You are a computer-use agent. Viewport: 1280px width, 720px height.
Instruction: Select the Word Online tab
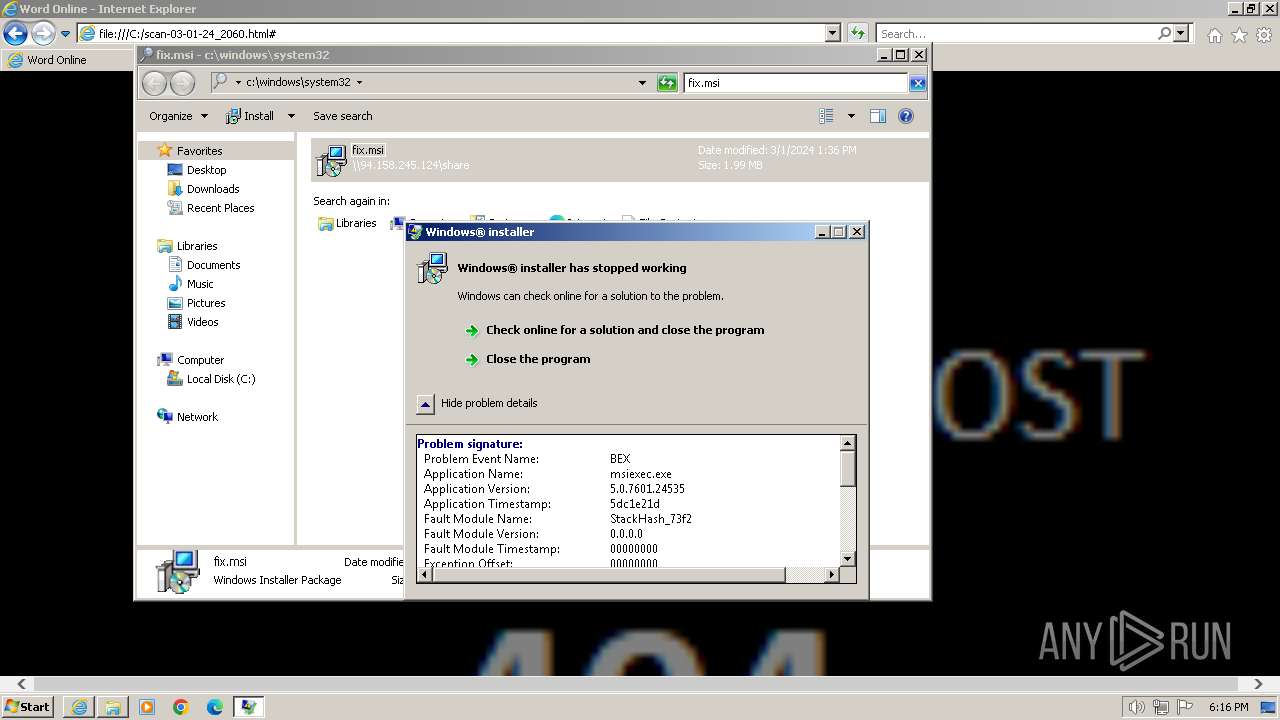[66, 60]
